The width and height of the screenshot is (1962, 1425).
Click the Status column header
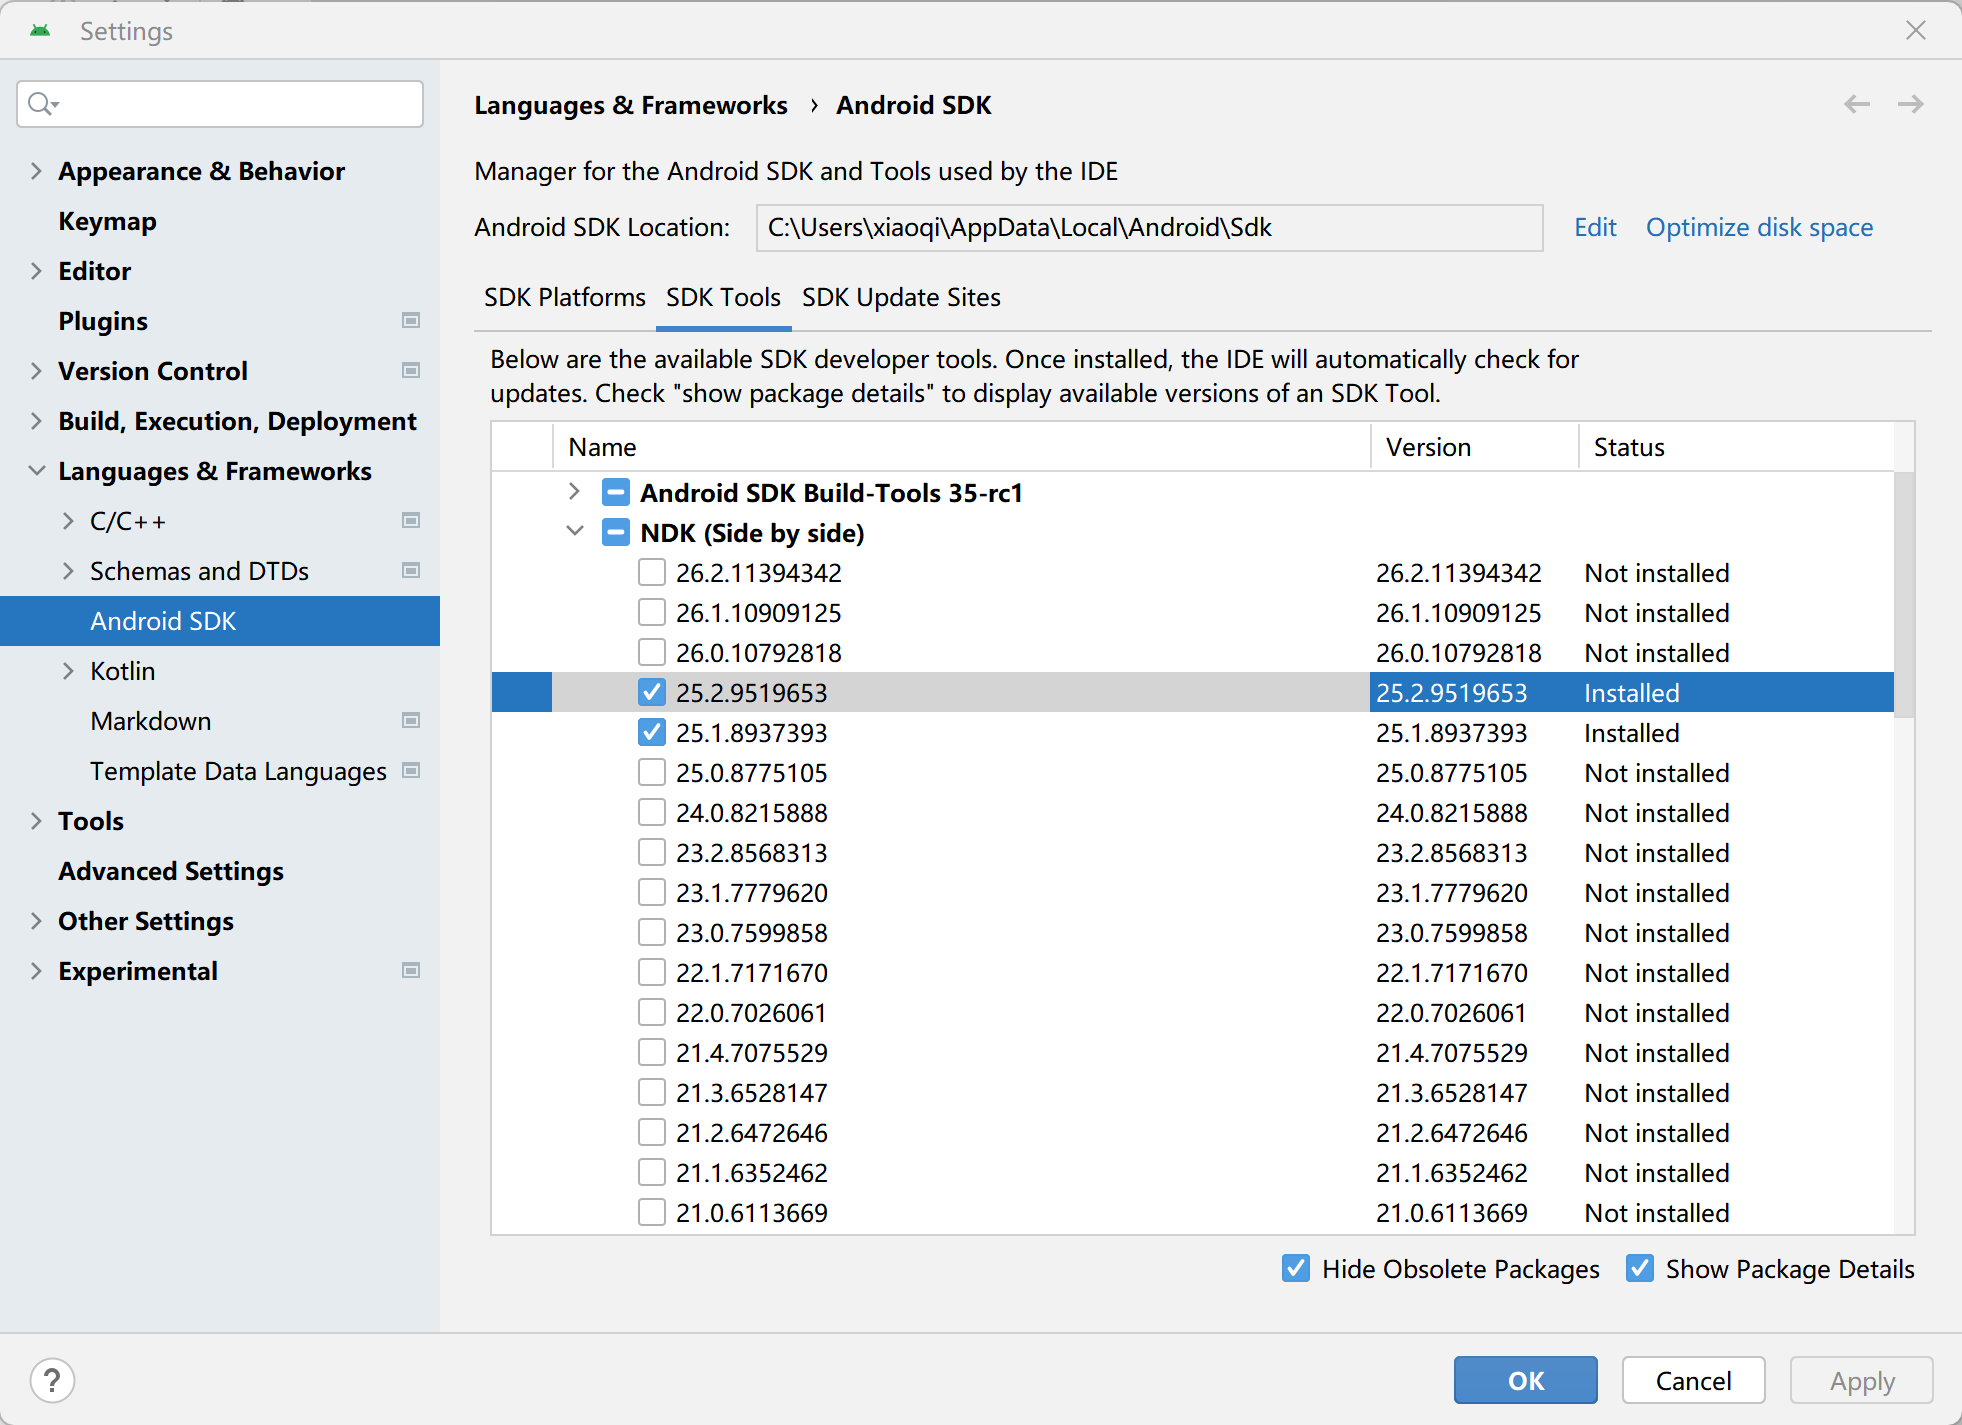pos(1736,447)
